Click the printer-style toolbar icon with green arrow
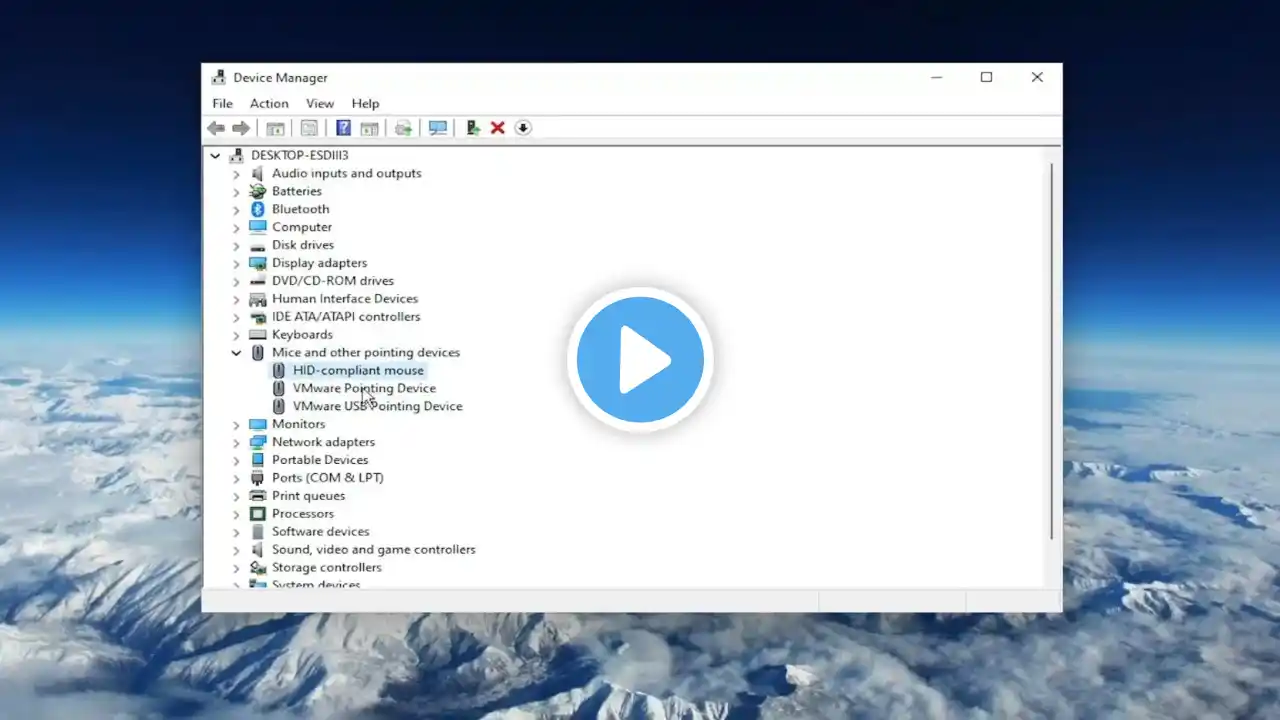The width and height of the screenshot is (1280, 720). click(403, 128)
